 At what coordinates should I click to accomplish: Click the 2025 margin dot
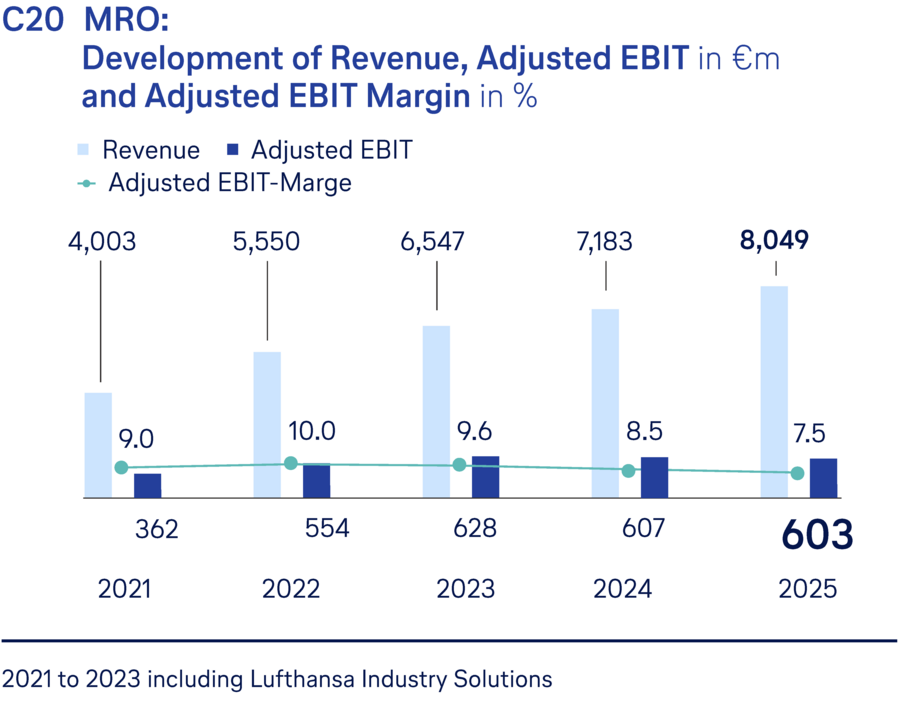(797, 473)
